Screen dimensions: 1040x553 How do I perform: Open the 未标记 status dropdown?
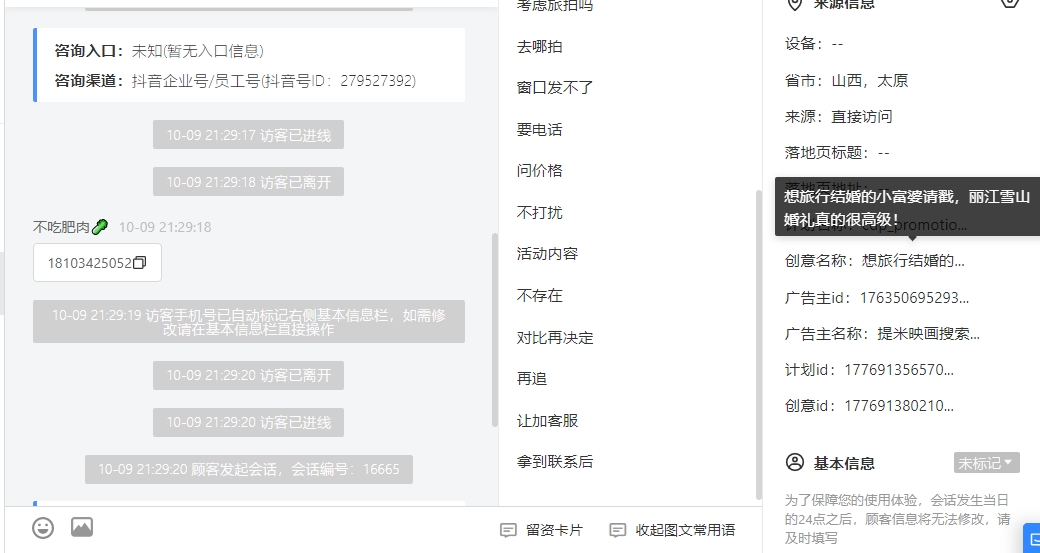coord(986,463)
